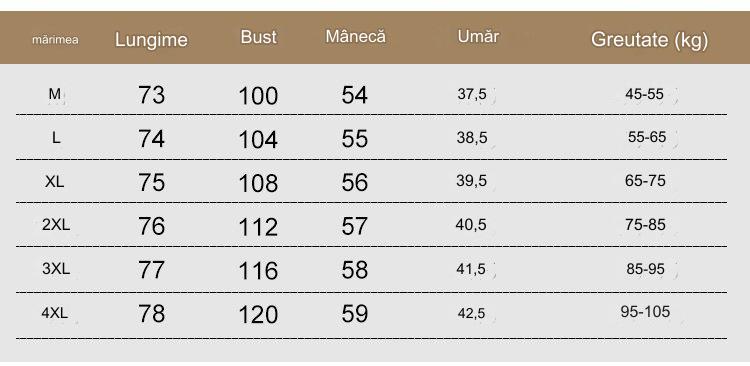Click bust value 120

click(x=258, y=315)
